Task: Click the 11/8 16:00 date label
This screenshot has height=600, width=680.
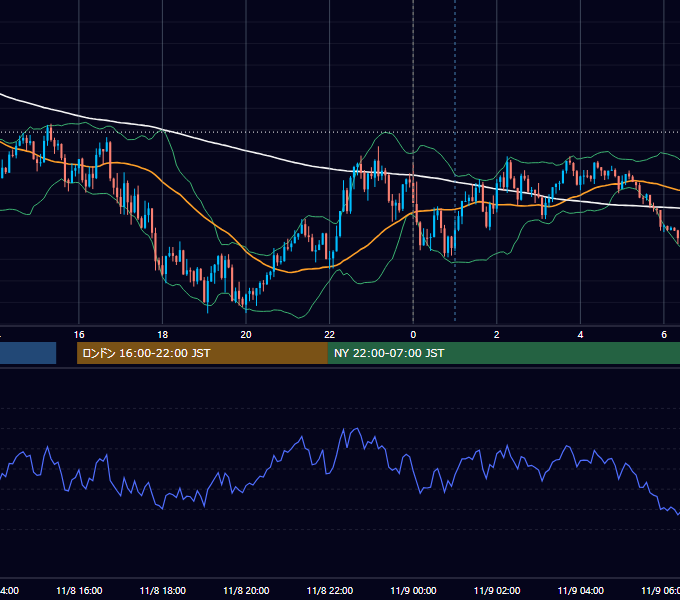Action: point(79,591)
